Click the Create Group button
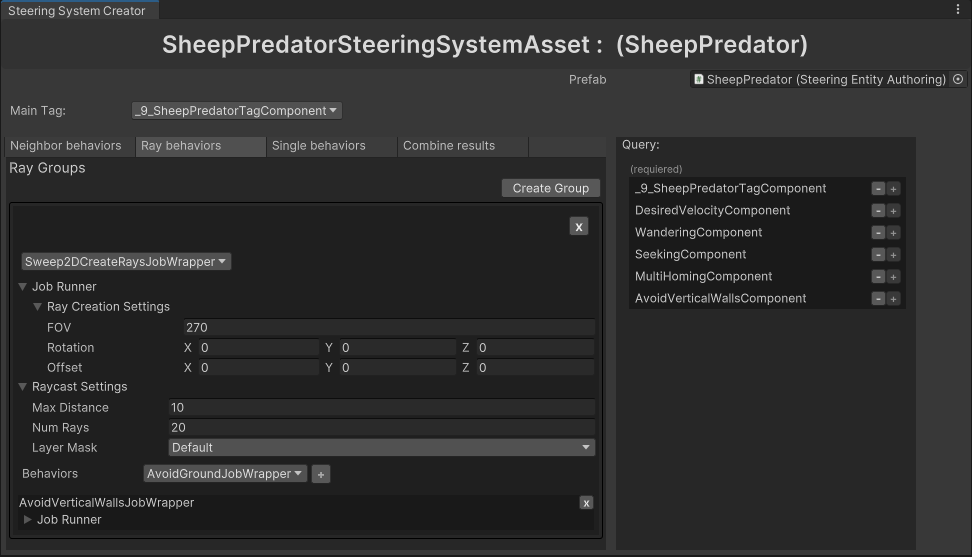 (x=550, y=188)
